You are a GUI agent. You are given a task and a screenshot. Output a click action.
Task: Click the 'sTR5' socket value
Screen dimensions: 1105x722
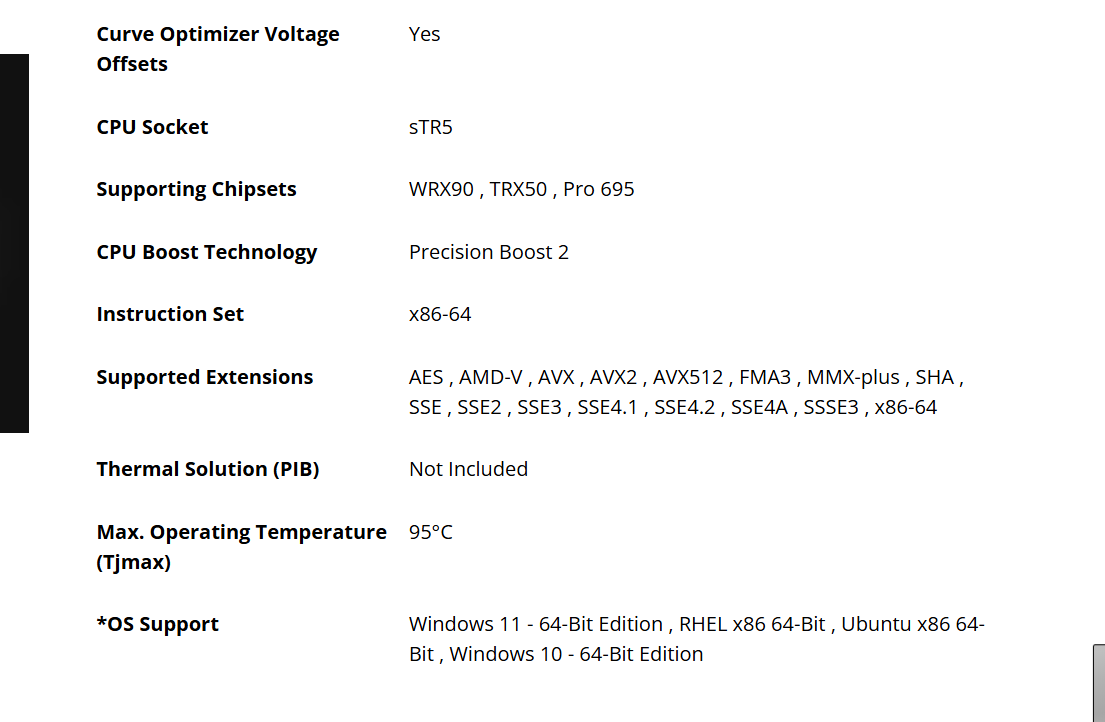tap(430, 127)
